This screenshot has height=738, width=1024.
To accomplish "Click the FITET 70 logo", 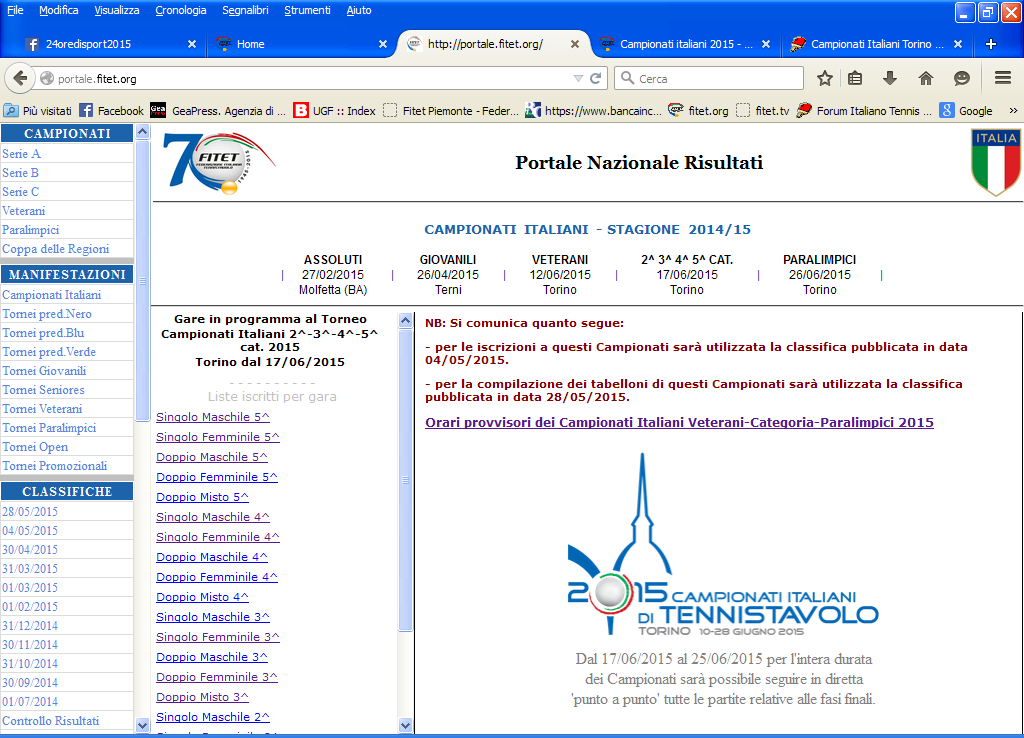I will coord(219,163).
